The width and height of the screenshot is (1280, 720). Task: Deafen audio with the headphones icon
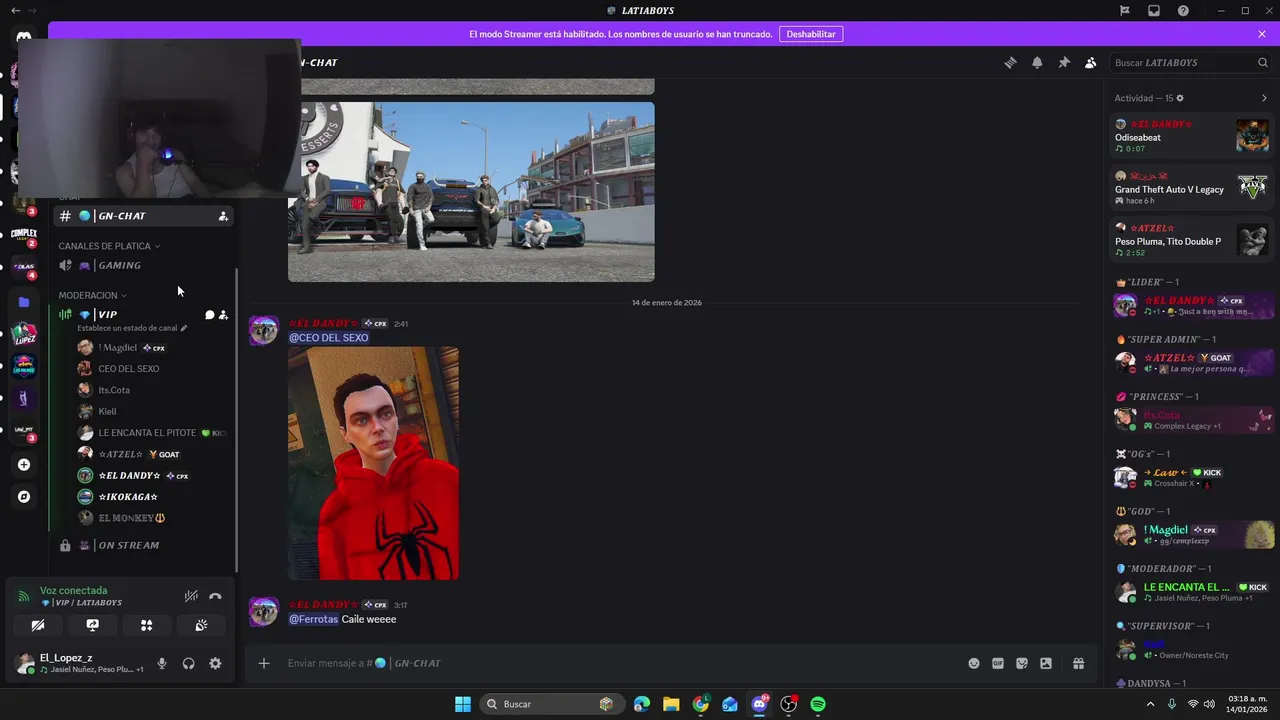(188, 663)
